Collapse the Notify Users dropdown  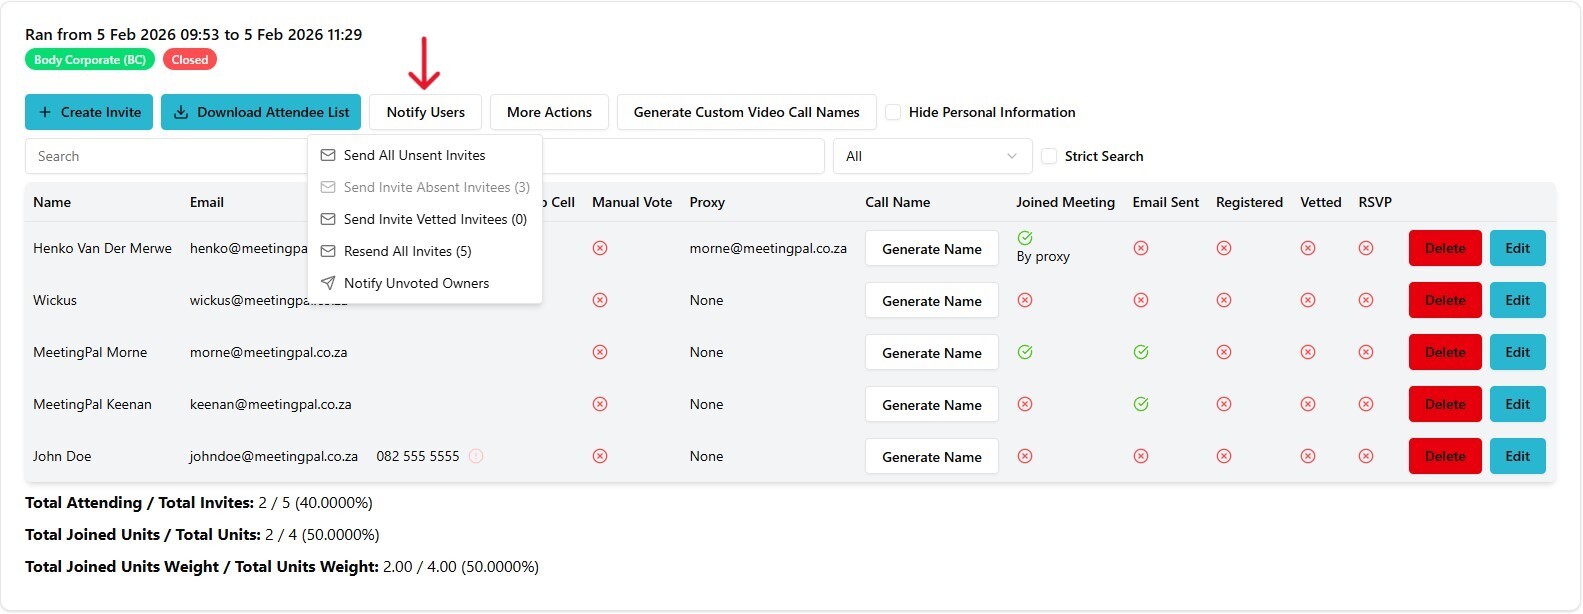point(425,112)
